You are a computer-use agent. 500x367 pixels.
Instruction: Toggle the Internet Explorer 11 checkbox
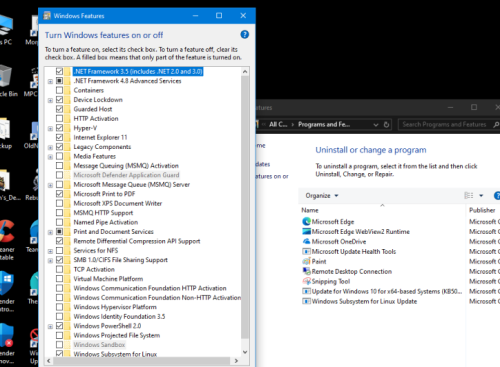click(x=59, y=137)
